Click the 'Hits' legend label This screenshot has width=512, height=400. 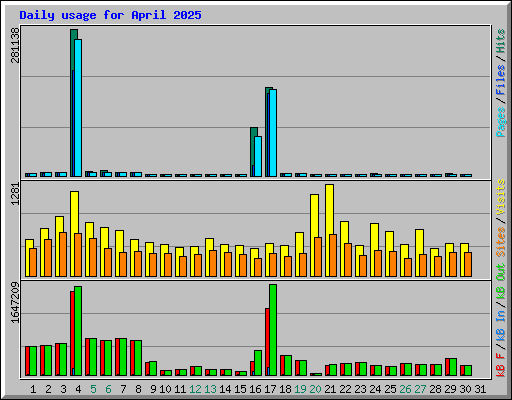[501, 41]
